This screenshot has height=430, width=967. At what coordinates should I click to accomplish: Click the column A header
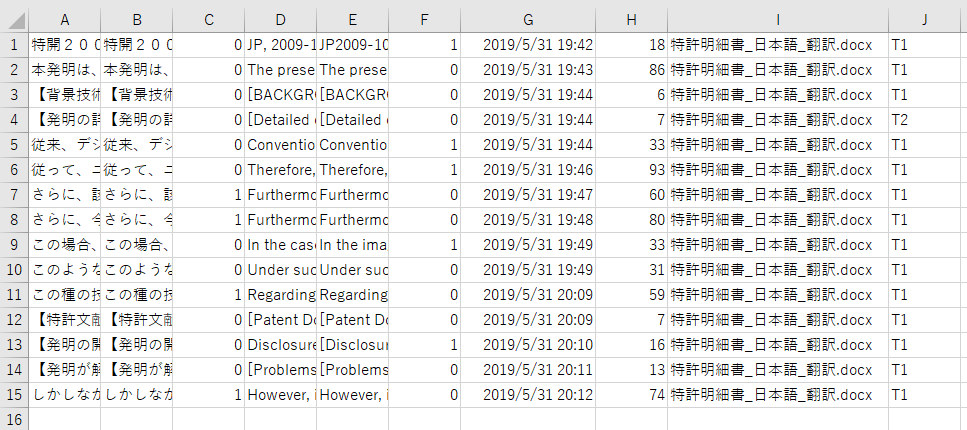(x=65, y=20)
